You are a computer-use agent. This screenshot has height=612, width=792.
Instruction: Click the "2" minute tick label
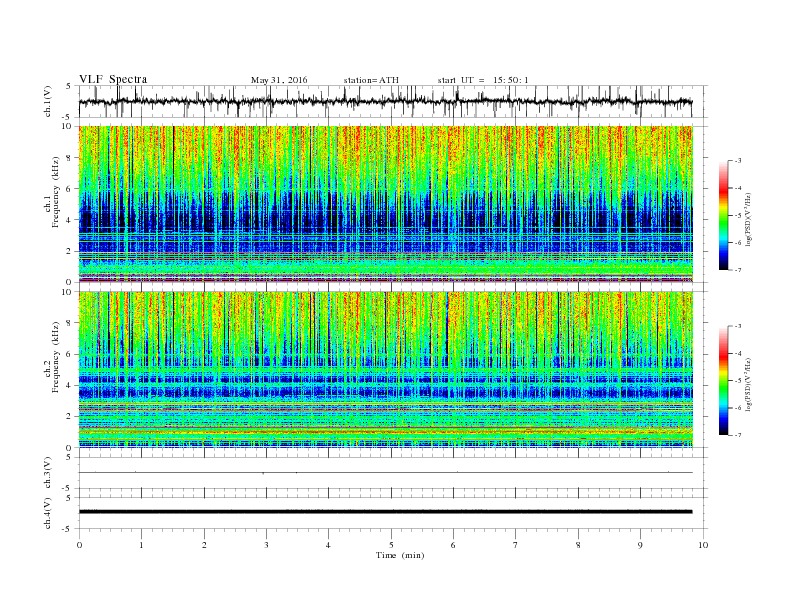(x=204, y=545)
